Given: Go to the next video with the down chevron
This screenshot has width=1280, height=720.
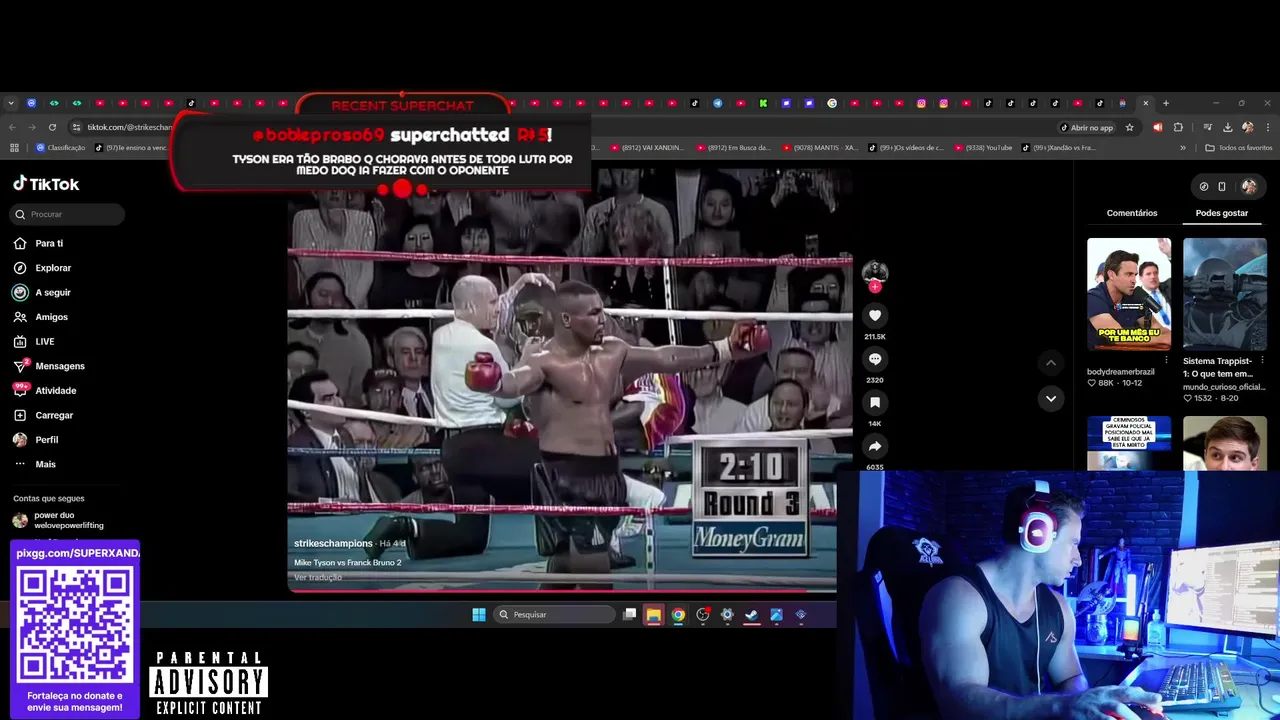Looking at the screenshot, I should 1050,398.
